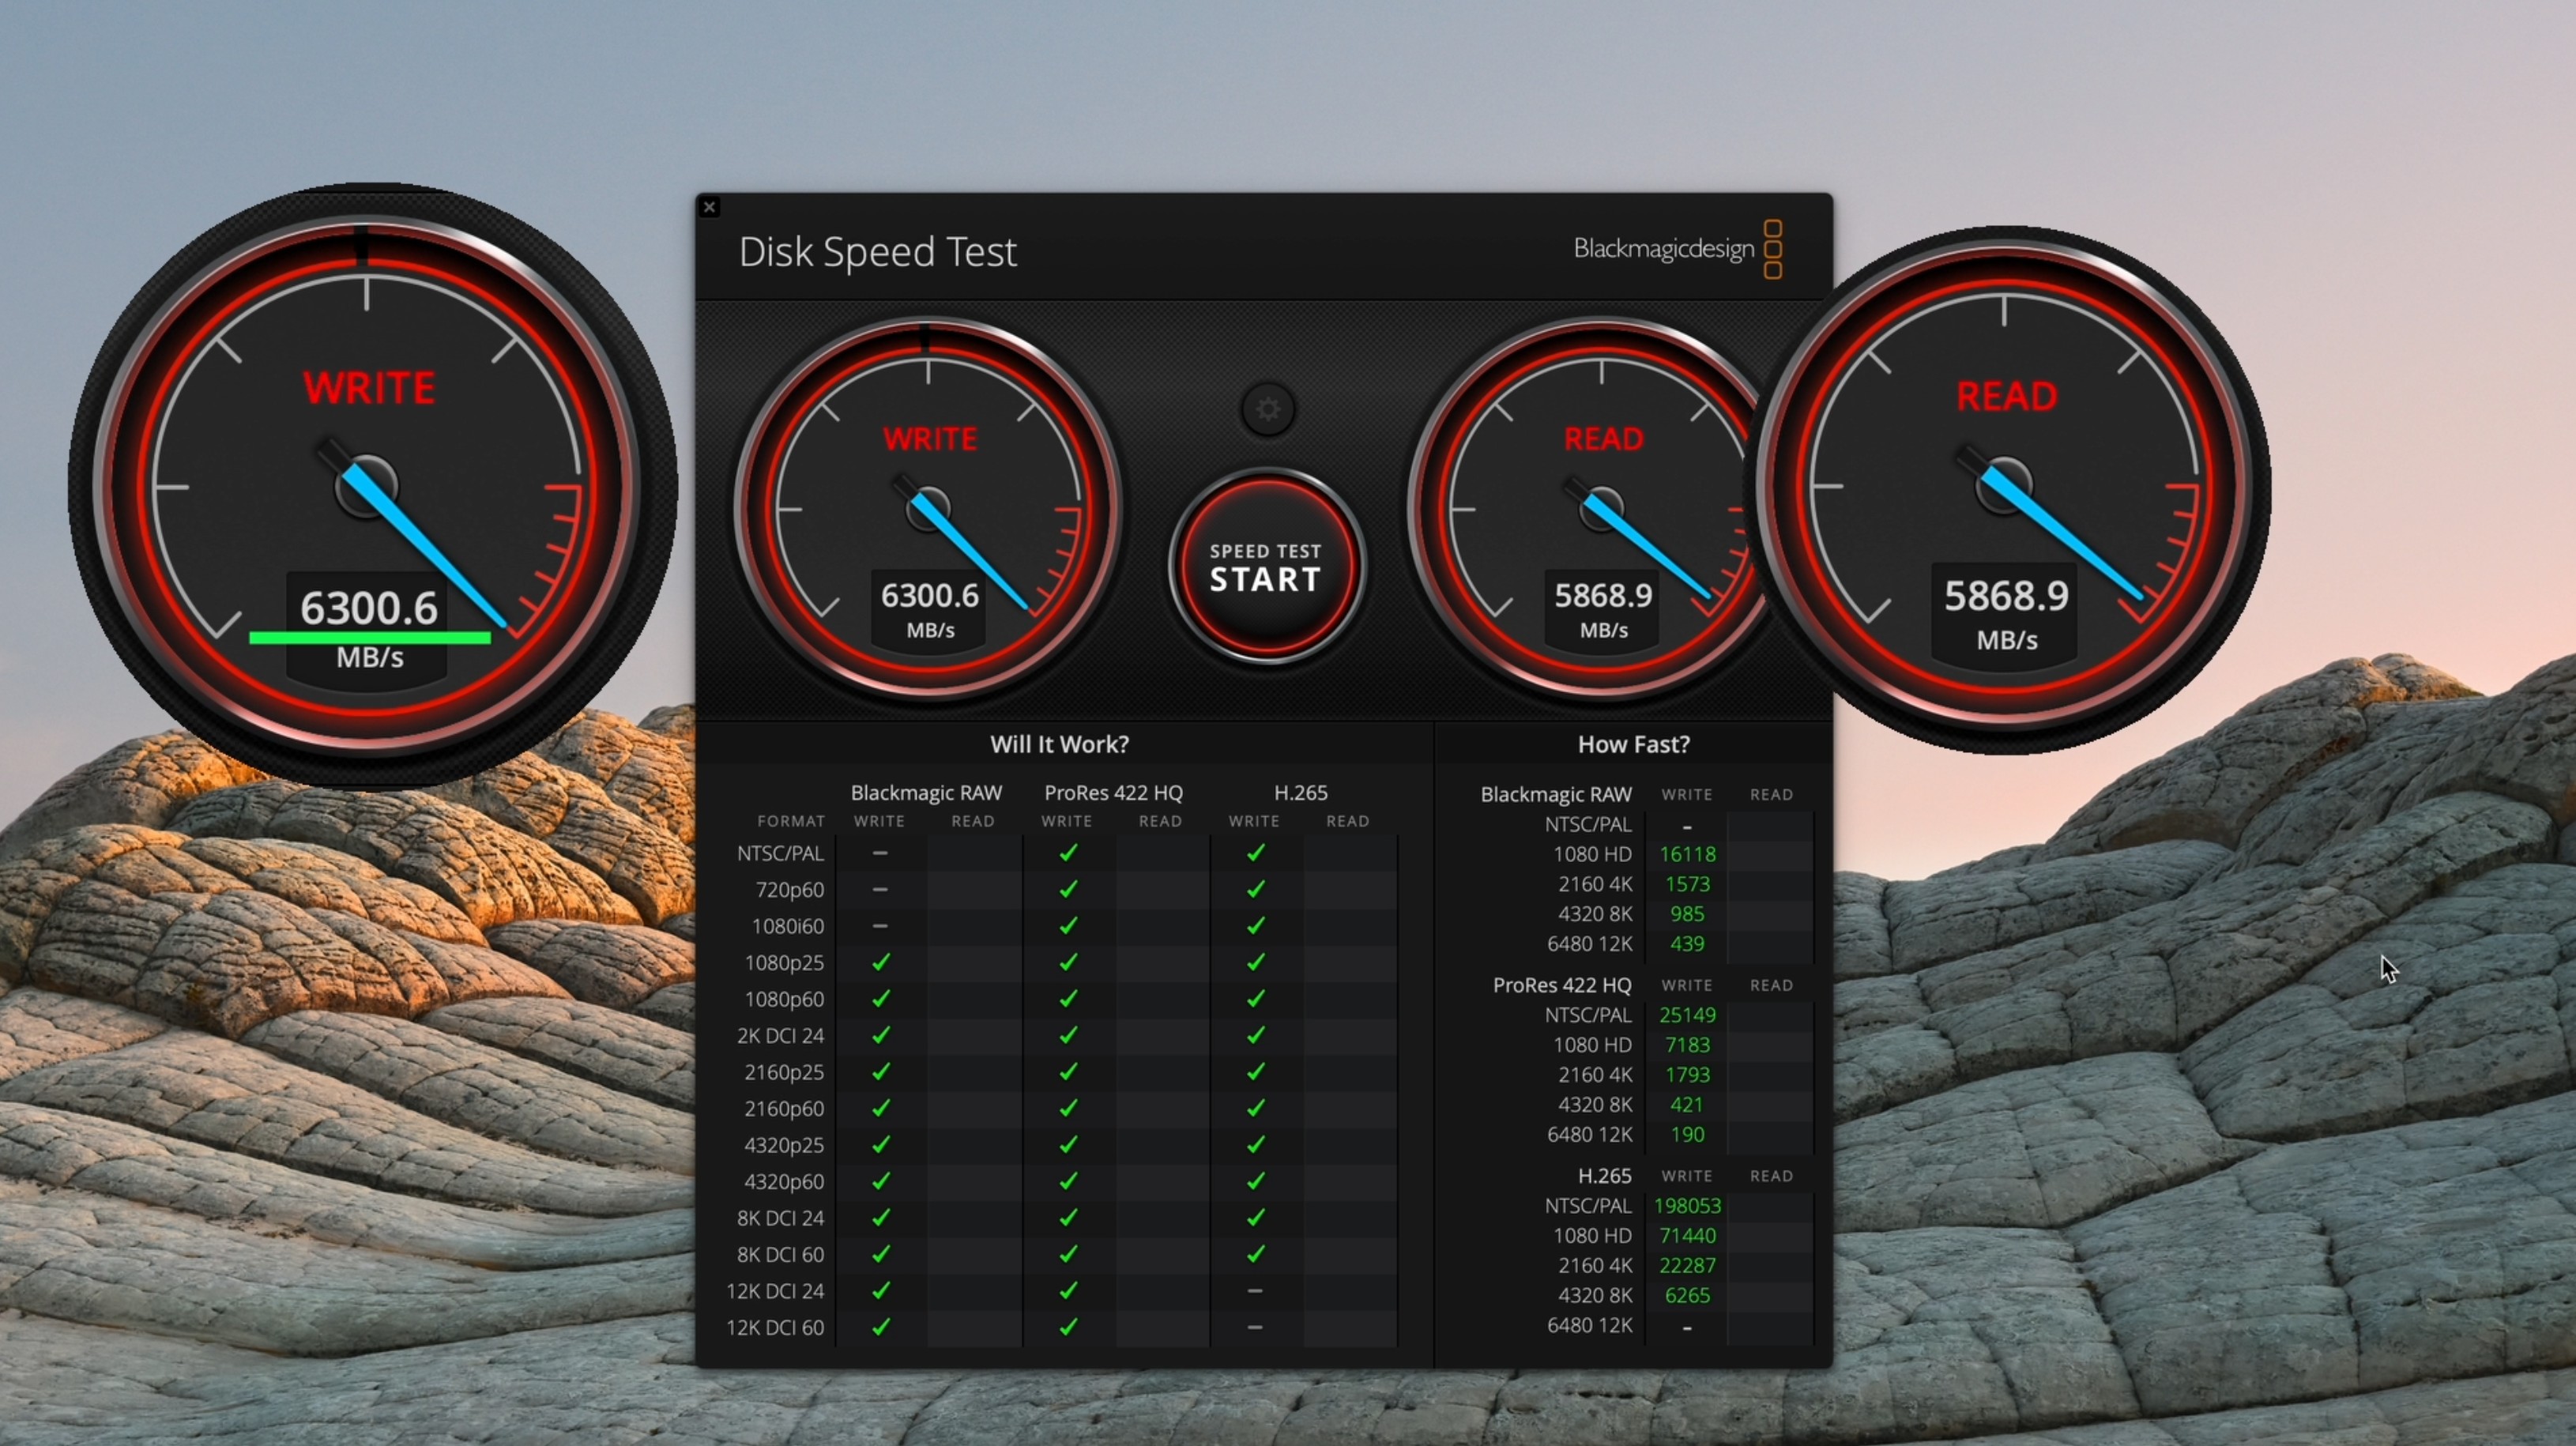Open the settings gear above the start button
Viewport: 2576px width, 1446px height.
pos(1267,409)
